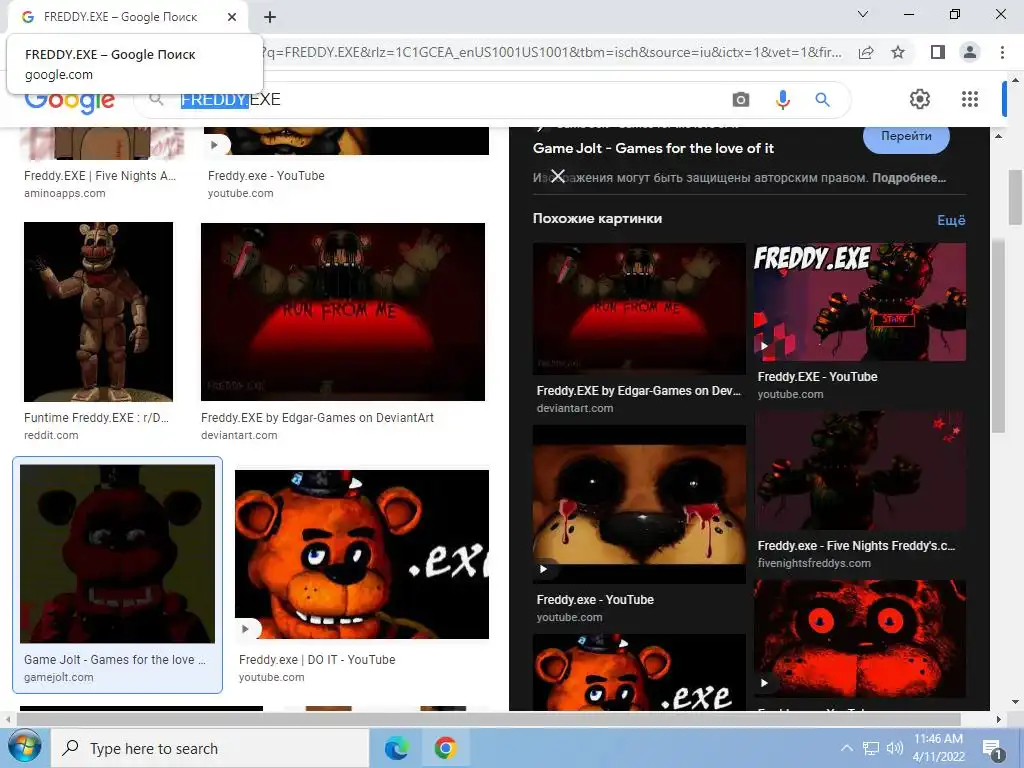1024x768 pixels.
Task: Click the Type here to search box
Action: pos(210,748)
